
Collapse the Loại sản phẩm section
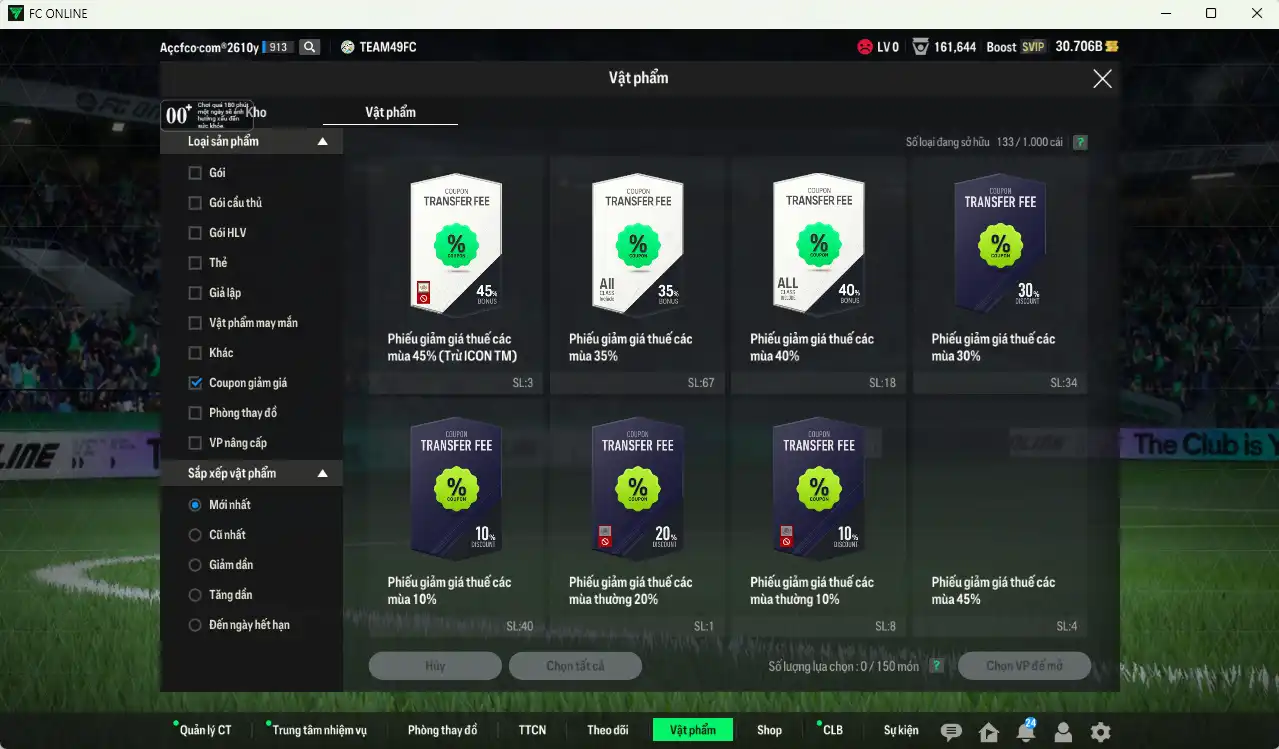point(322,142)
